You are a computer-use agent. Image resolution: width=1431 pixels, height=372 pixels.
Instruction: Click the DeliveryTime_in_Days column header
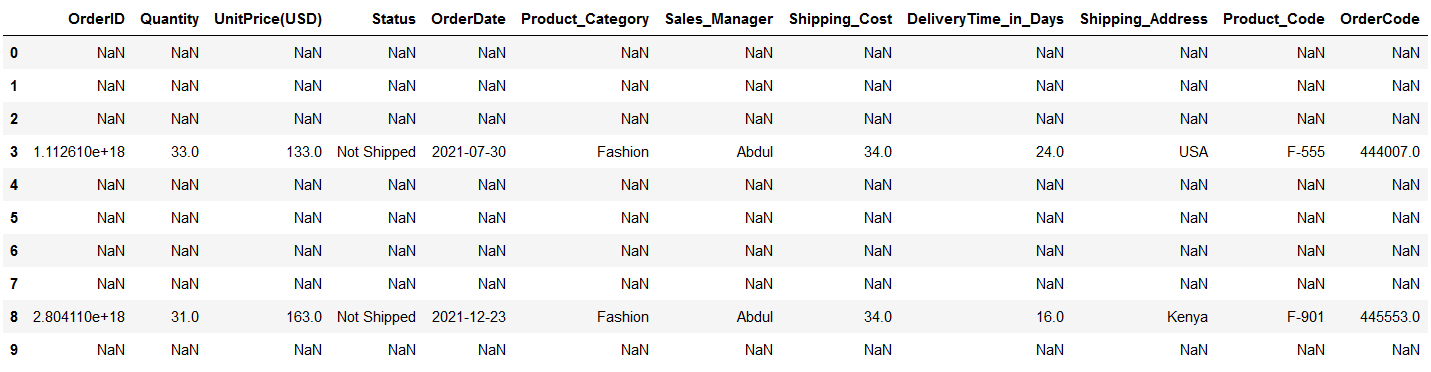click(985, 19)
